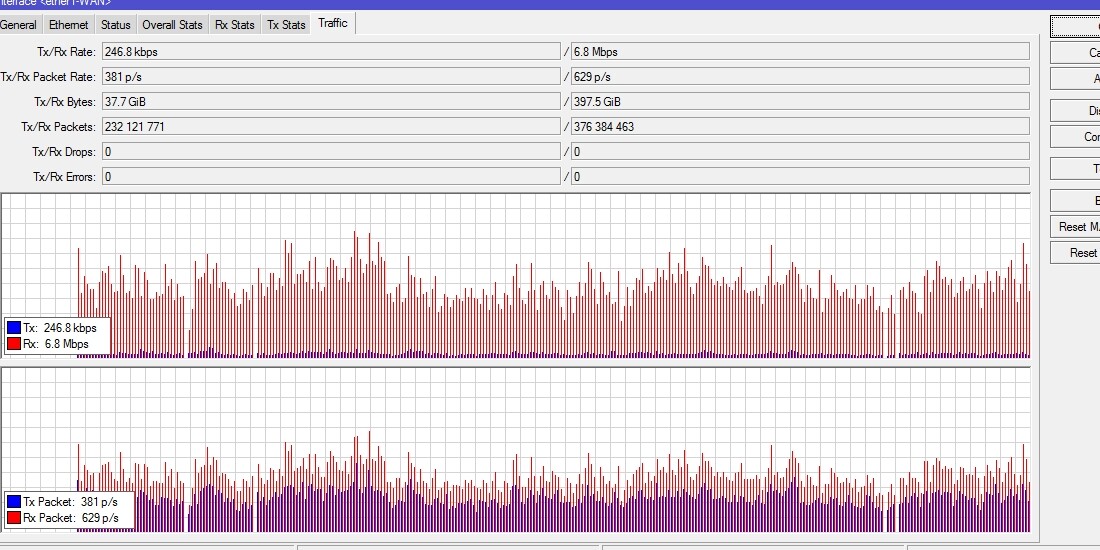Click the Rx Rate field showing 6.8 Mbps
This screenshot has width=1100, height=550.
pyautogui.click(x=800, y=51)
